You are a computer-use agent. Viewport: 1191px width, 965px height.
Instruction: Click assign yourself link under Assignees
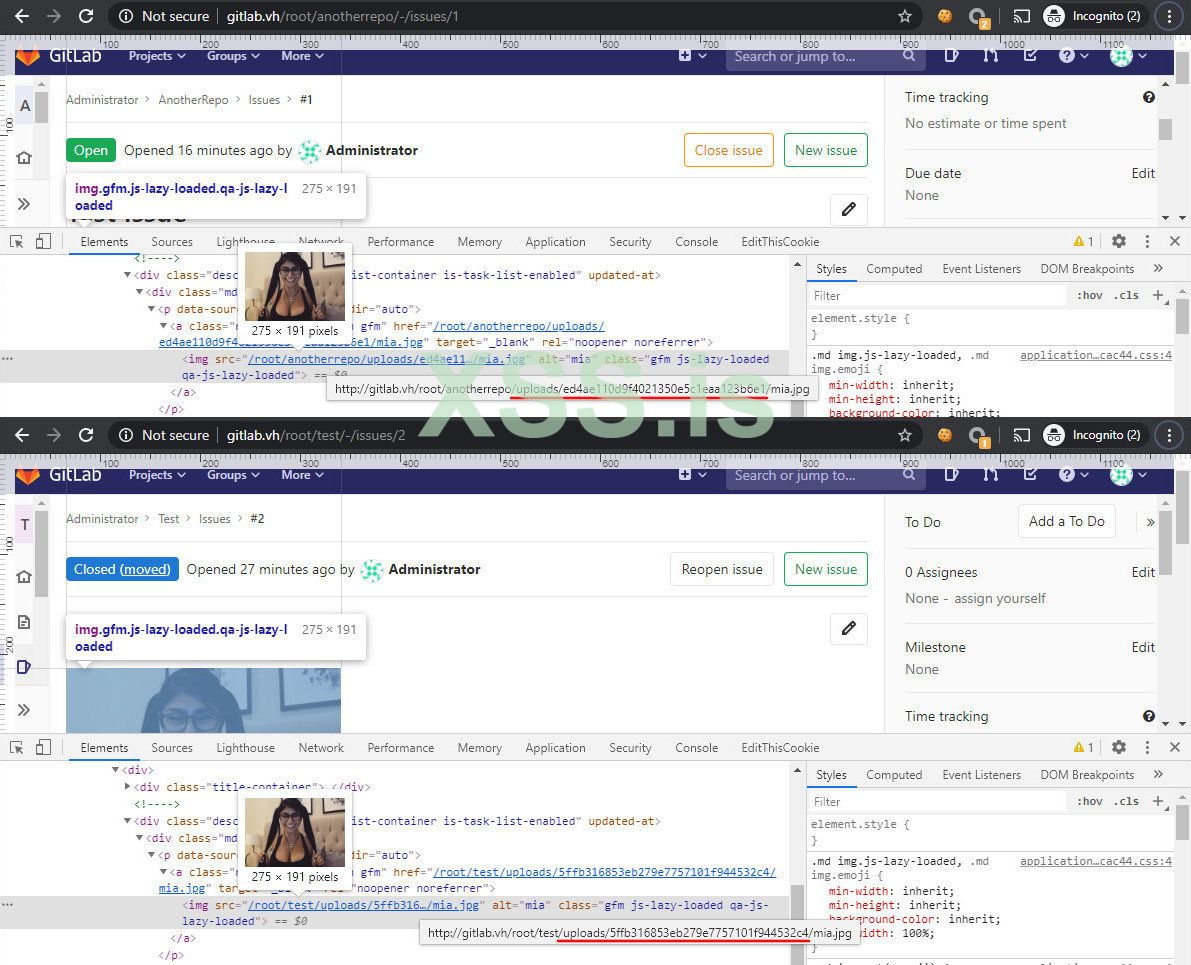pyautogui.click(x=1000, y=598)
